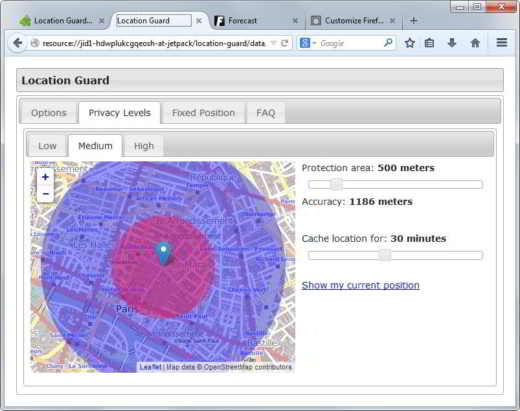The height and width of the screenshot is (411, 520).
Task: Zoom in on the map
Action: pos(46,177)
